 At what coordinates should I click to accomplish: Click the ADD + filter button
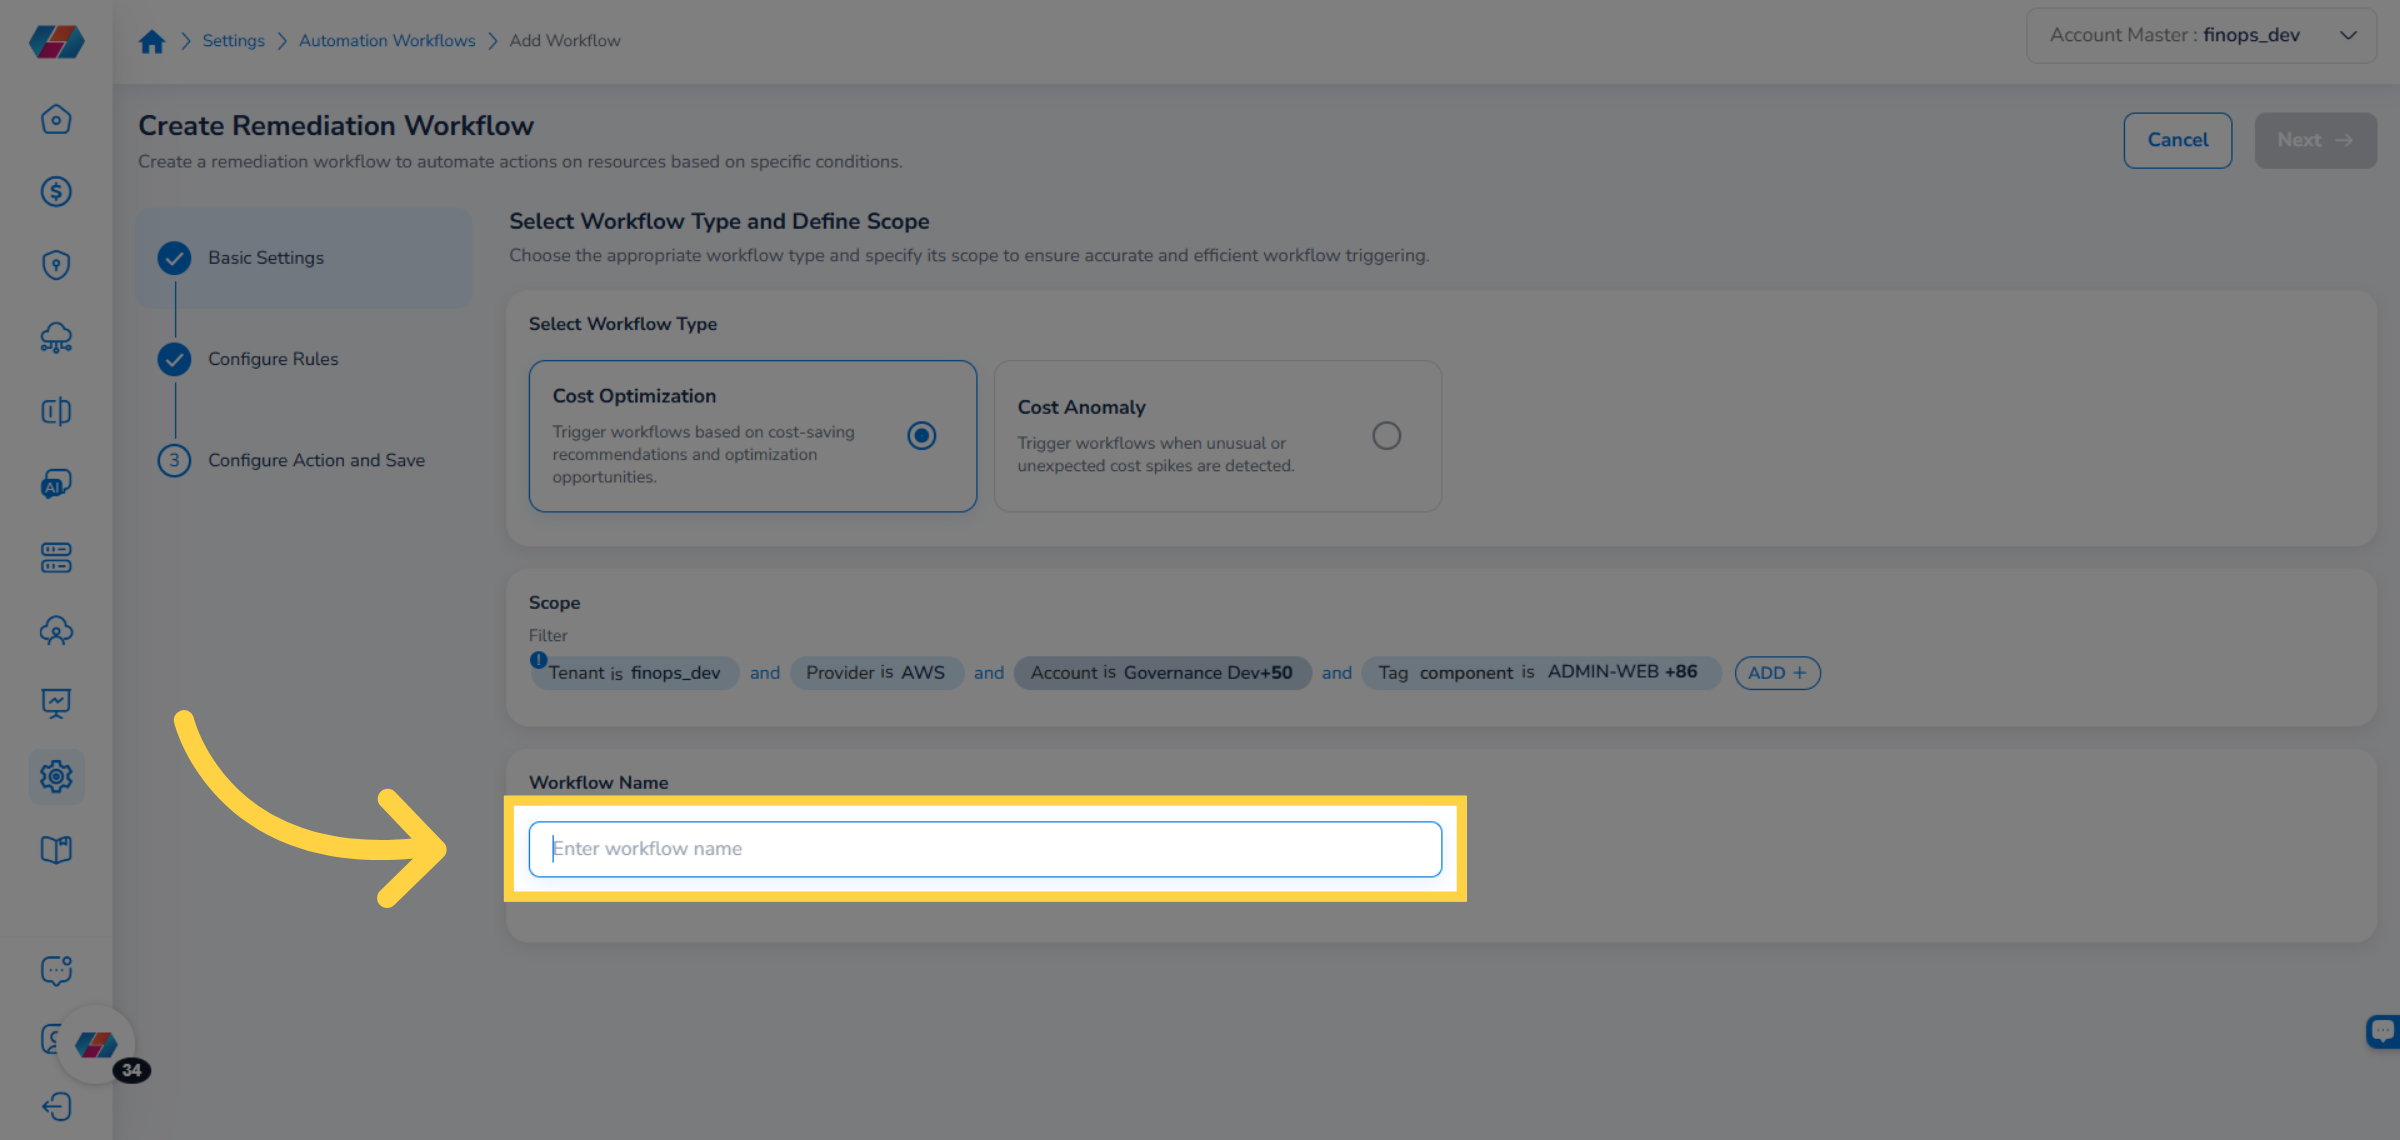(x=1777, y=673)
